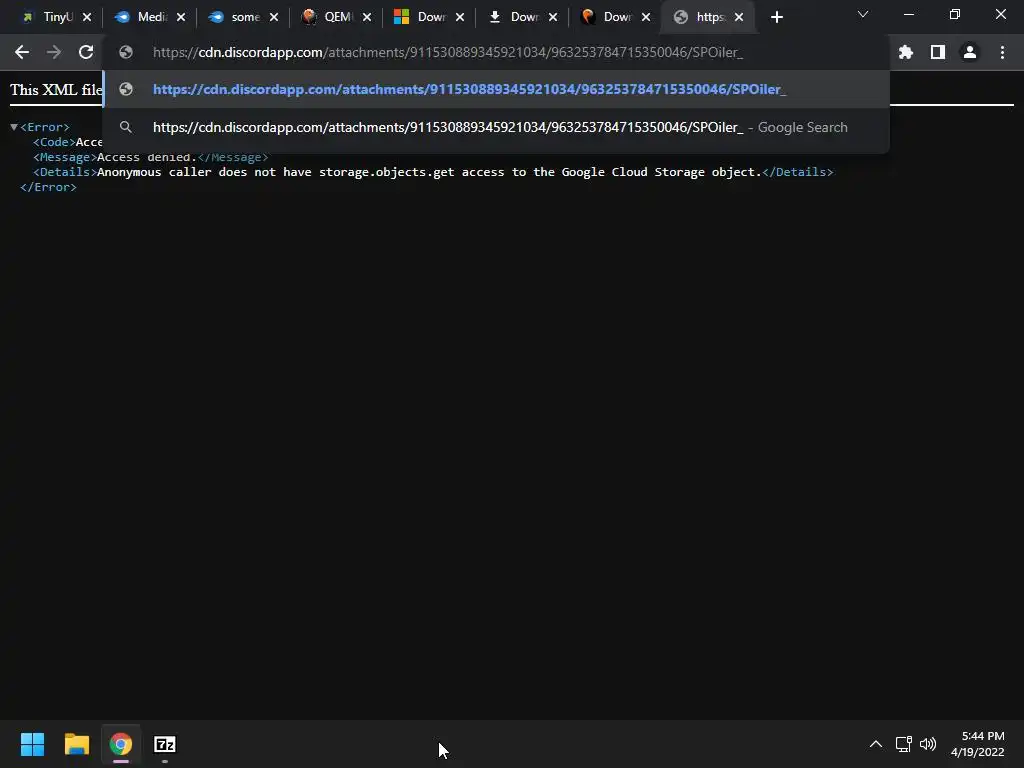Screen dimensions: 1024x768
Task: Click the address bar URL field
Action: coord(496,52)
